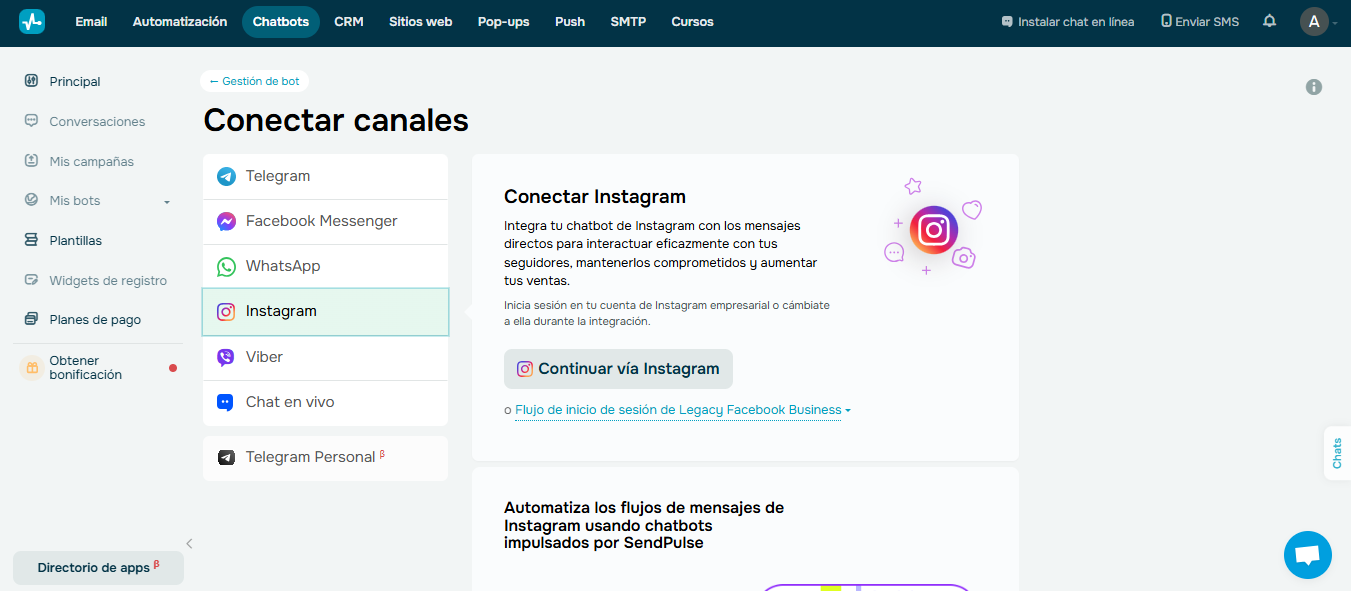1351x591 pixels.
Task: Switch to the Chatbots tab
Action: point(280,21)
